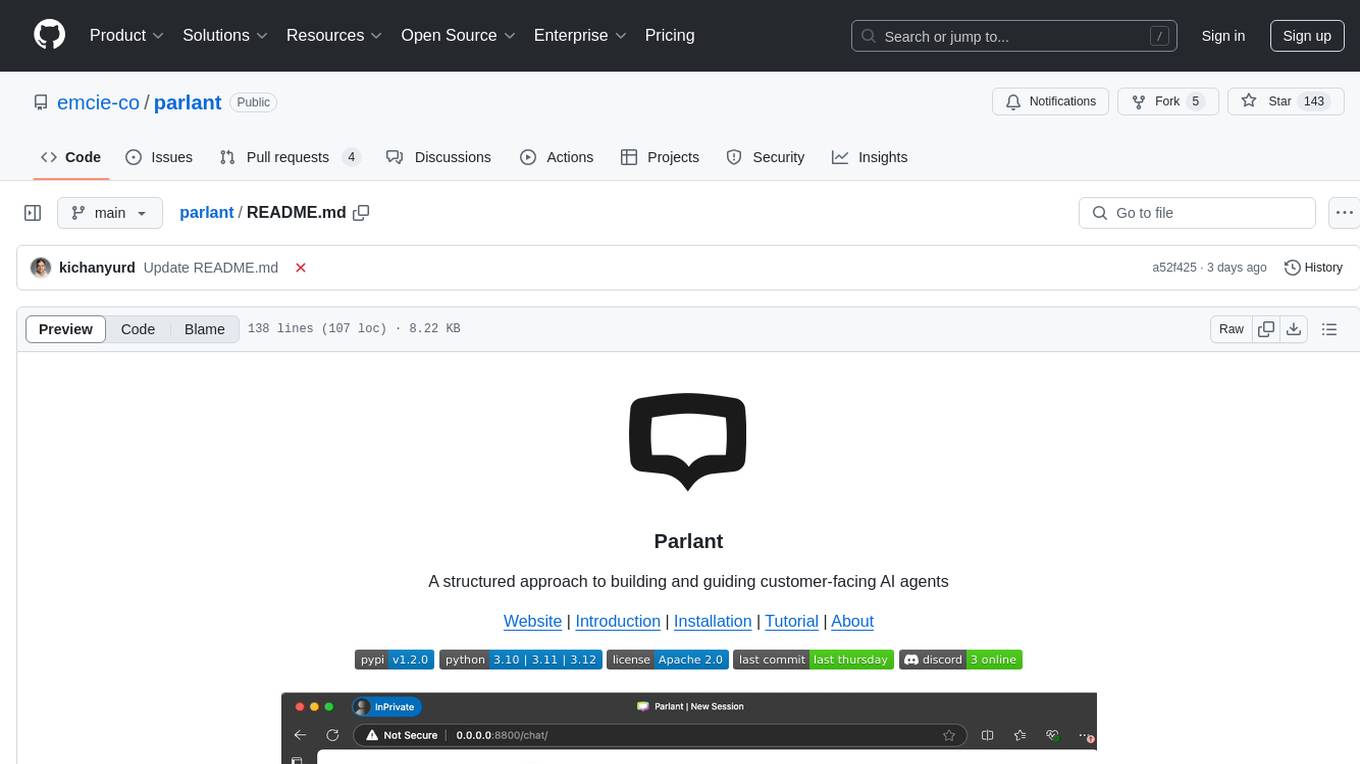The width and height of the screenshot is (1360, 764).
Task: Open the Website link
Action: pyautogui.click(x=532, y=621)
